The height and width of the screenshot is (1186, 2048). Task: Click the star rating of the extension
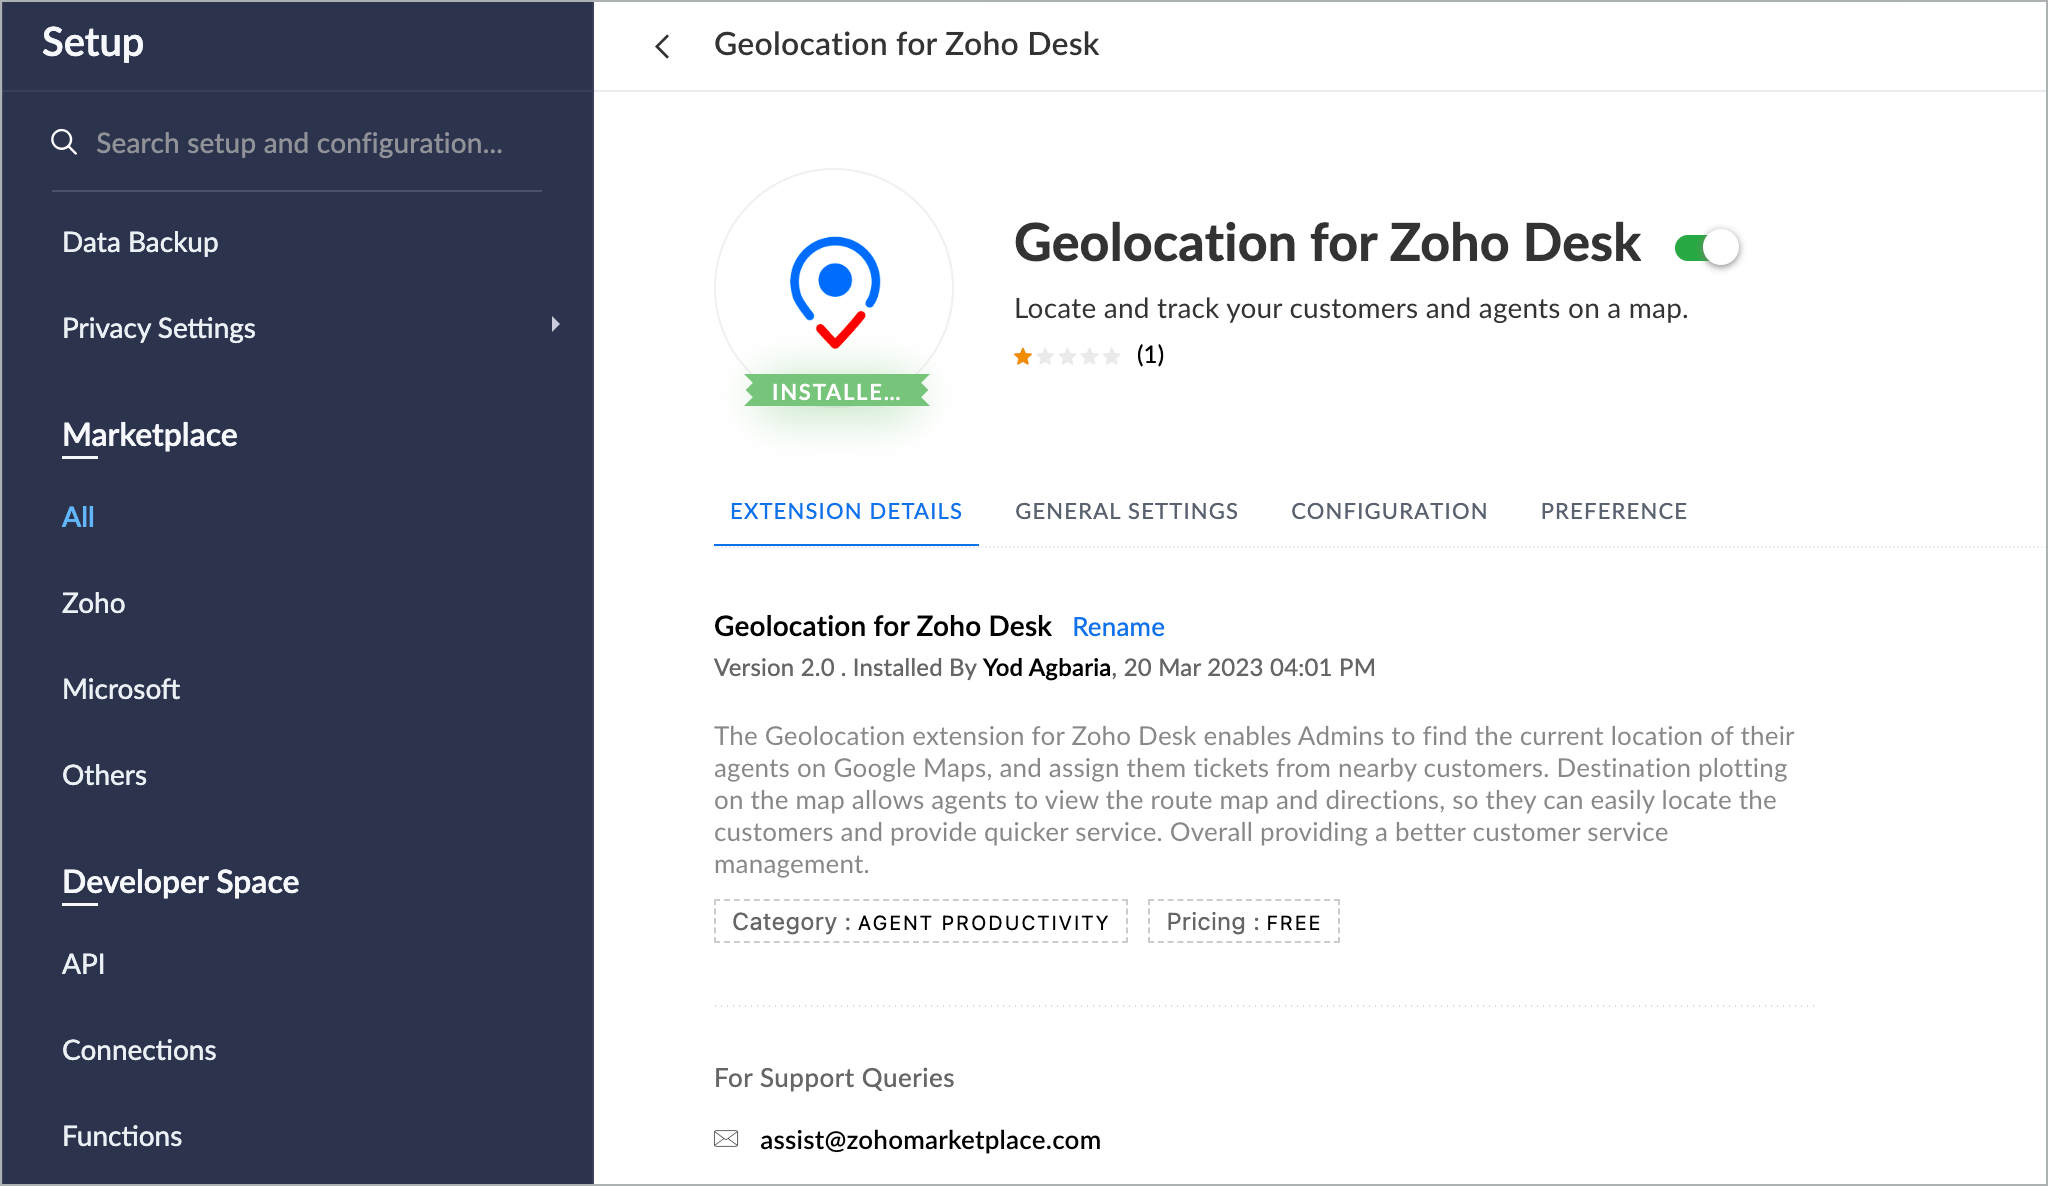point(1066,356)
